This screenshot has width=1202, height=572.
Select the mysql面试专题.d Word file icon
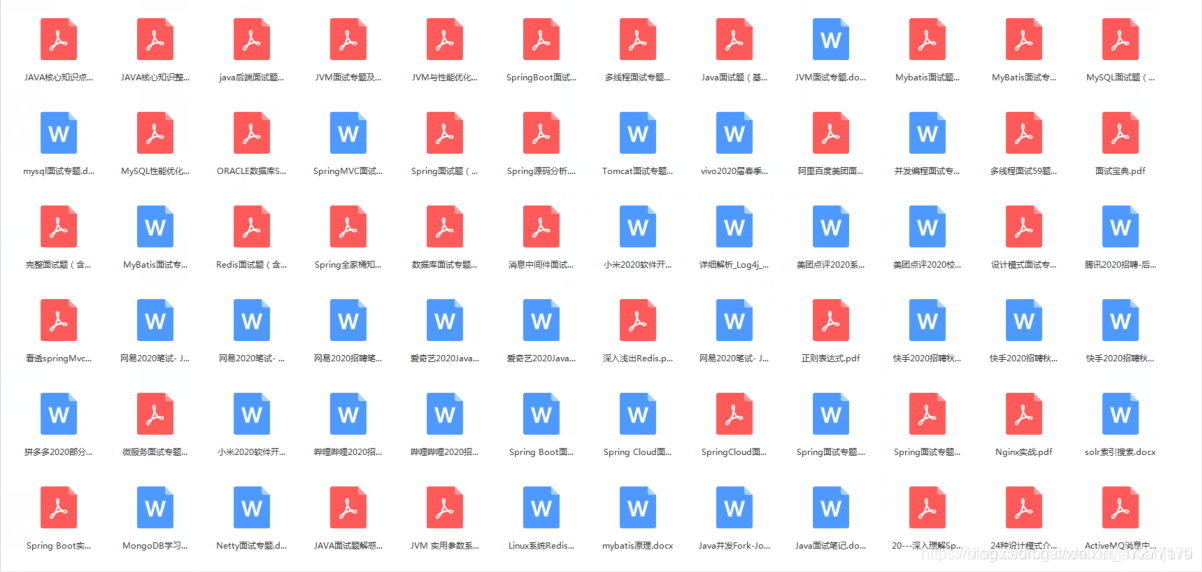[58, 133]
